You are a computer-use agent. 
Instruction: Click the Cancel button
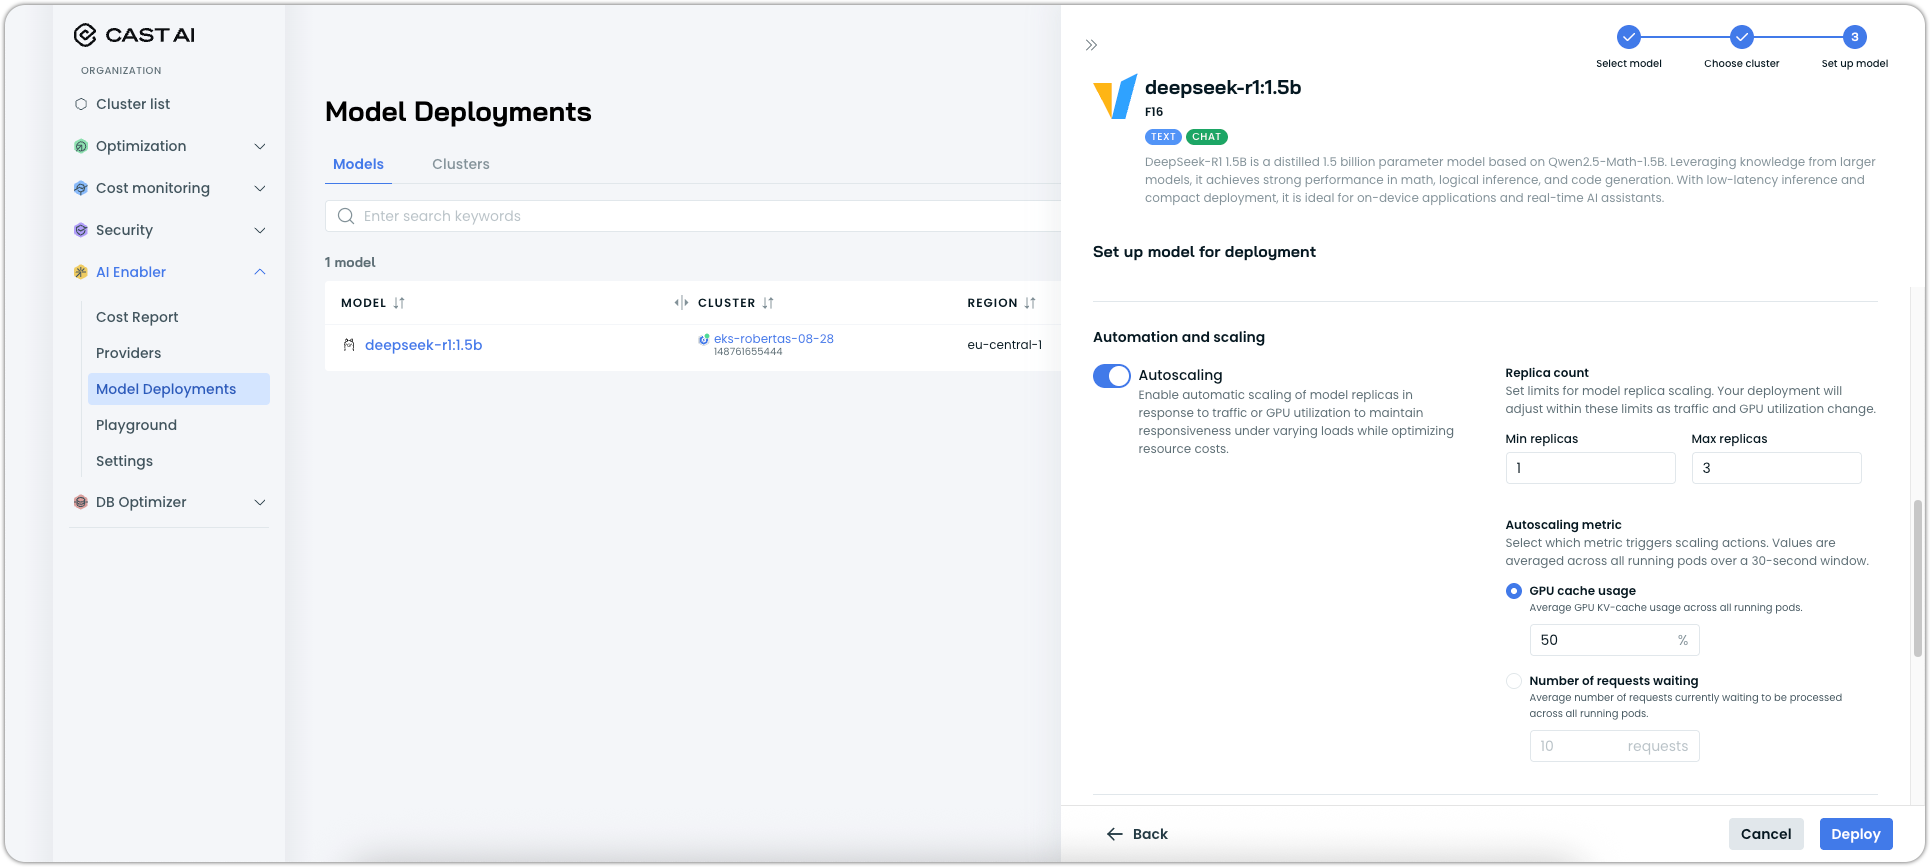[1766, 834]
